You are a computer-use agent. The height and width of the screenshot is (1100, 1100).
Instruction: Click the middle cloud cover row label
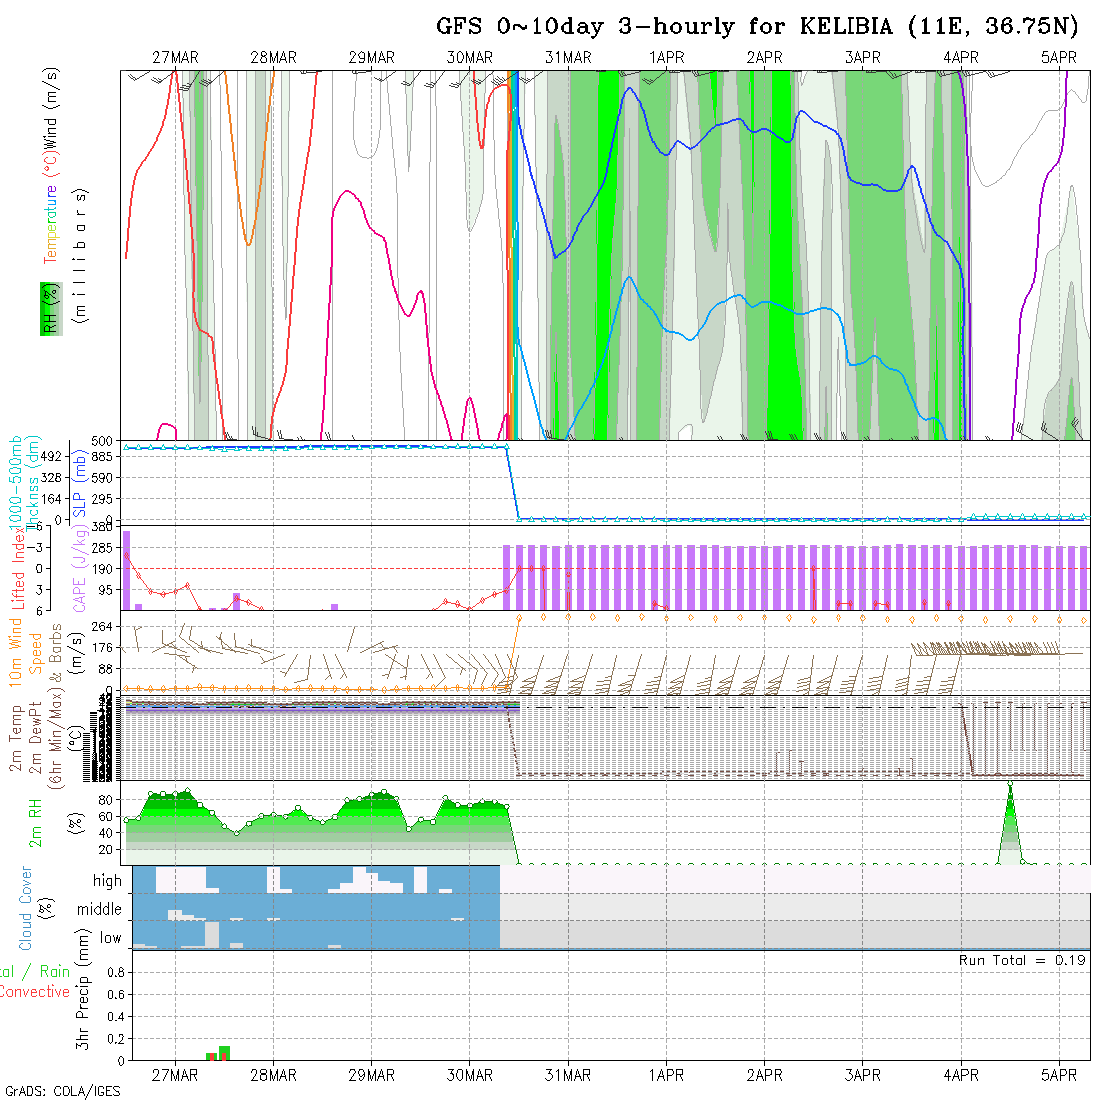(x=100, y=909)
